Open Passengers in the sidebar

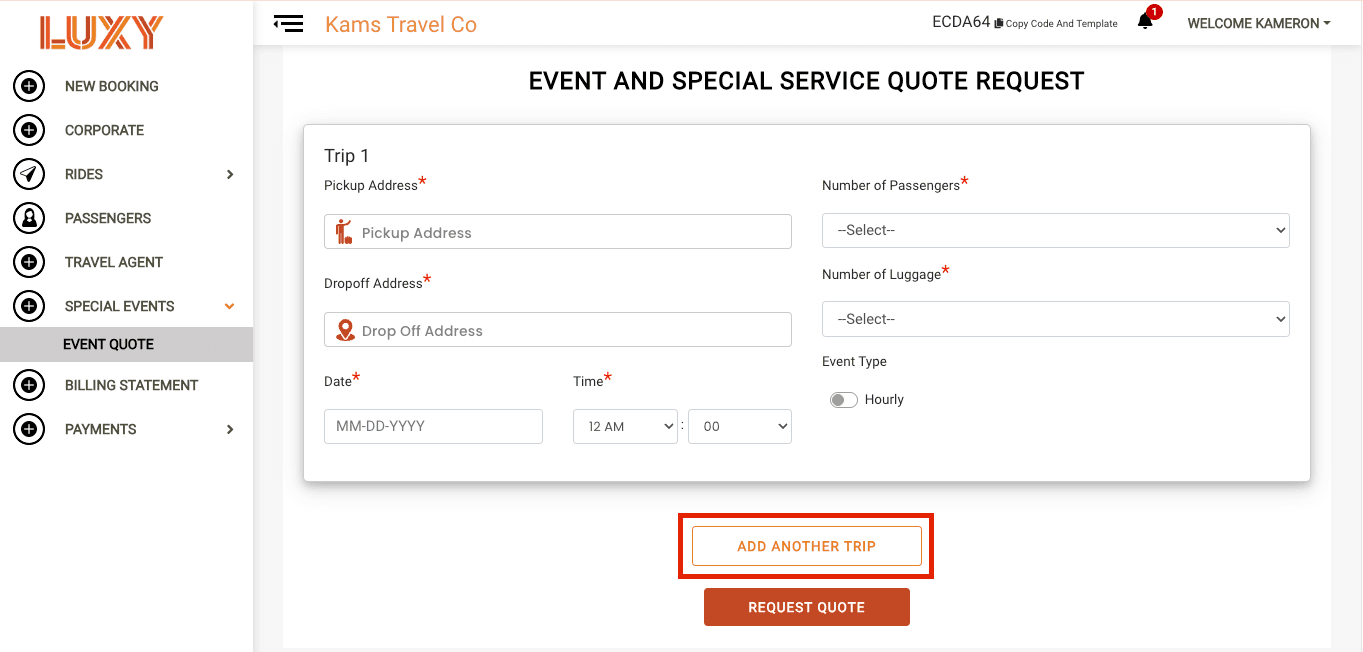click(108, 218)
